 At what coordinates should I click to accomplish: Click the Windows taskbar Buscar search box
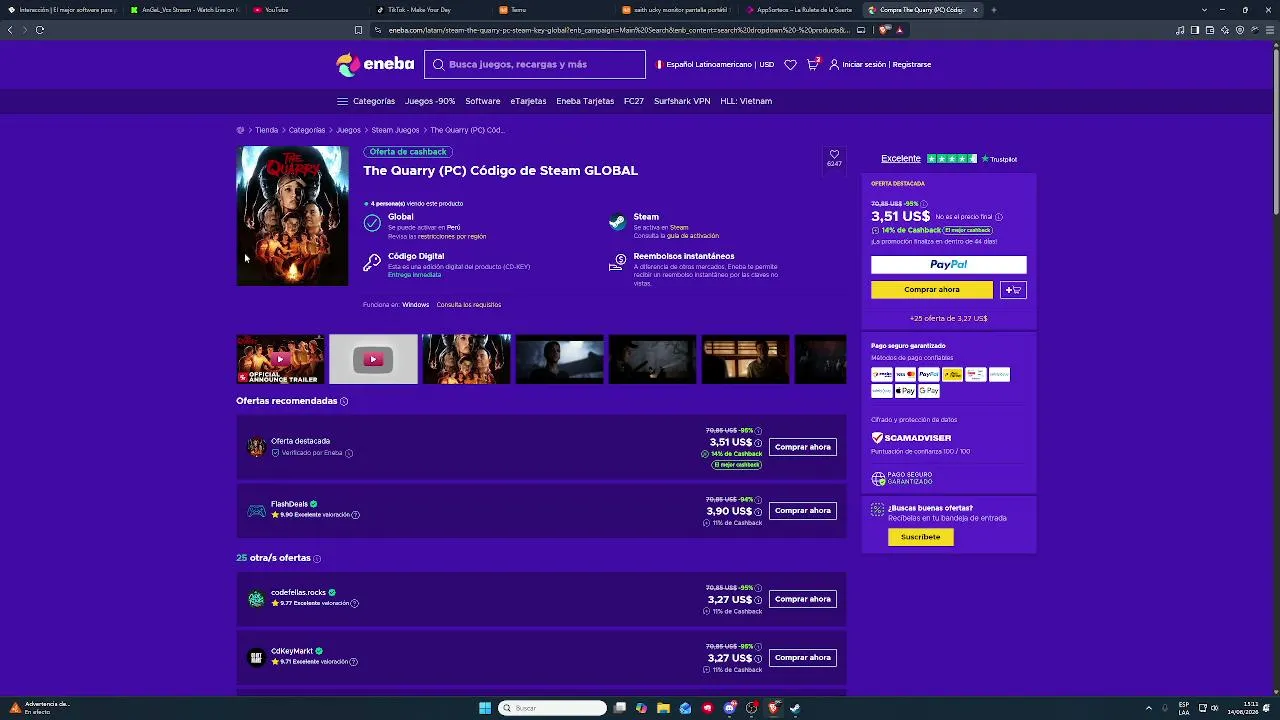click(552, 708)
